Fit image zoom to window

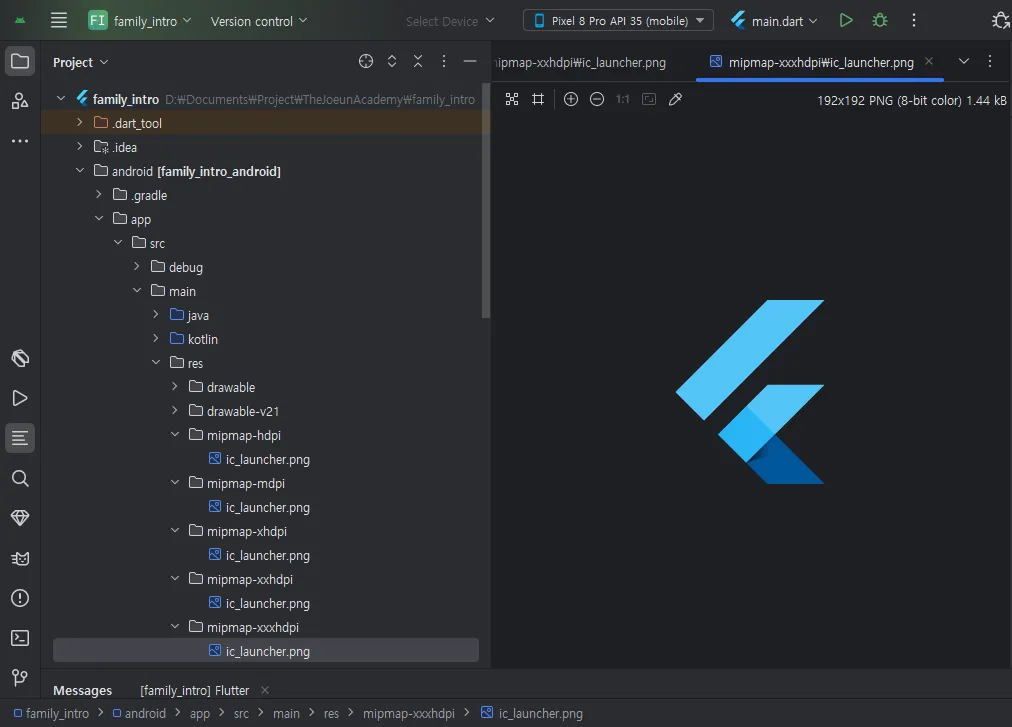tap(649, 99)
